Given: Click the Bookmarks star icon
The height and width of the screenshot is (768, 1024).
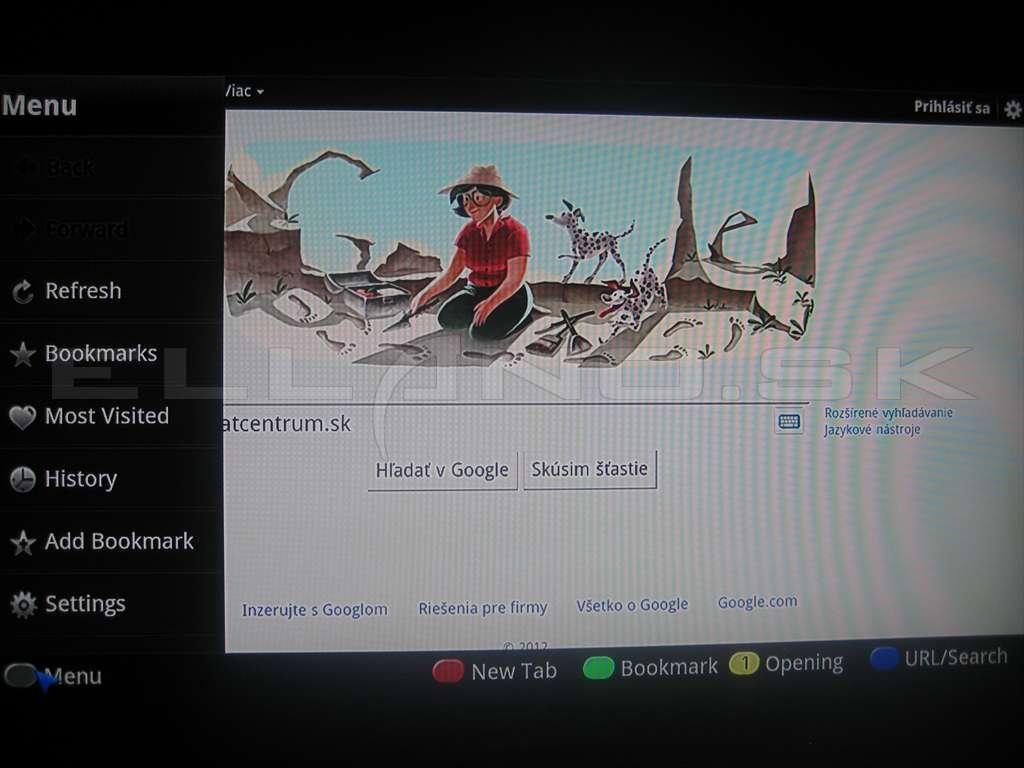Looking at the screenshot, I should point(23,354).
